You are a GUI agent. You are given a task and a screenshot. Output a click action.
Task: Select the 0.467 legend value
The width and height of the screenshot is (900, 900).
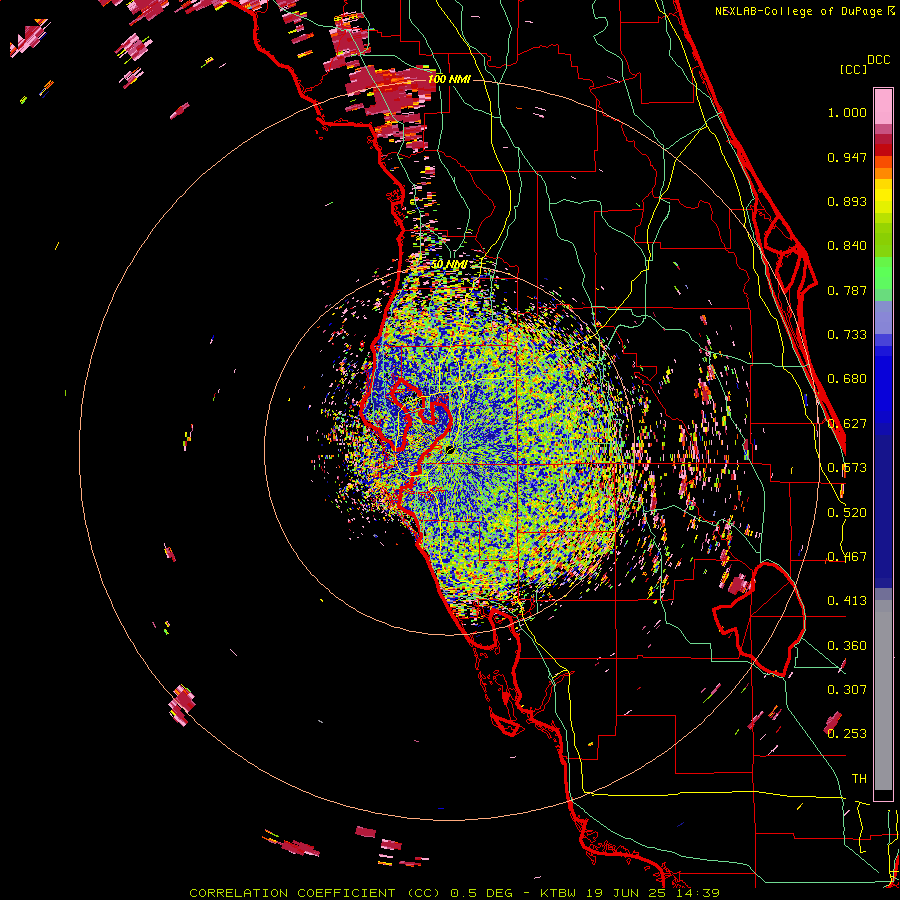[847, 557]
